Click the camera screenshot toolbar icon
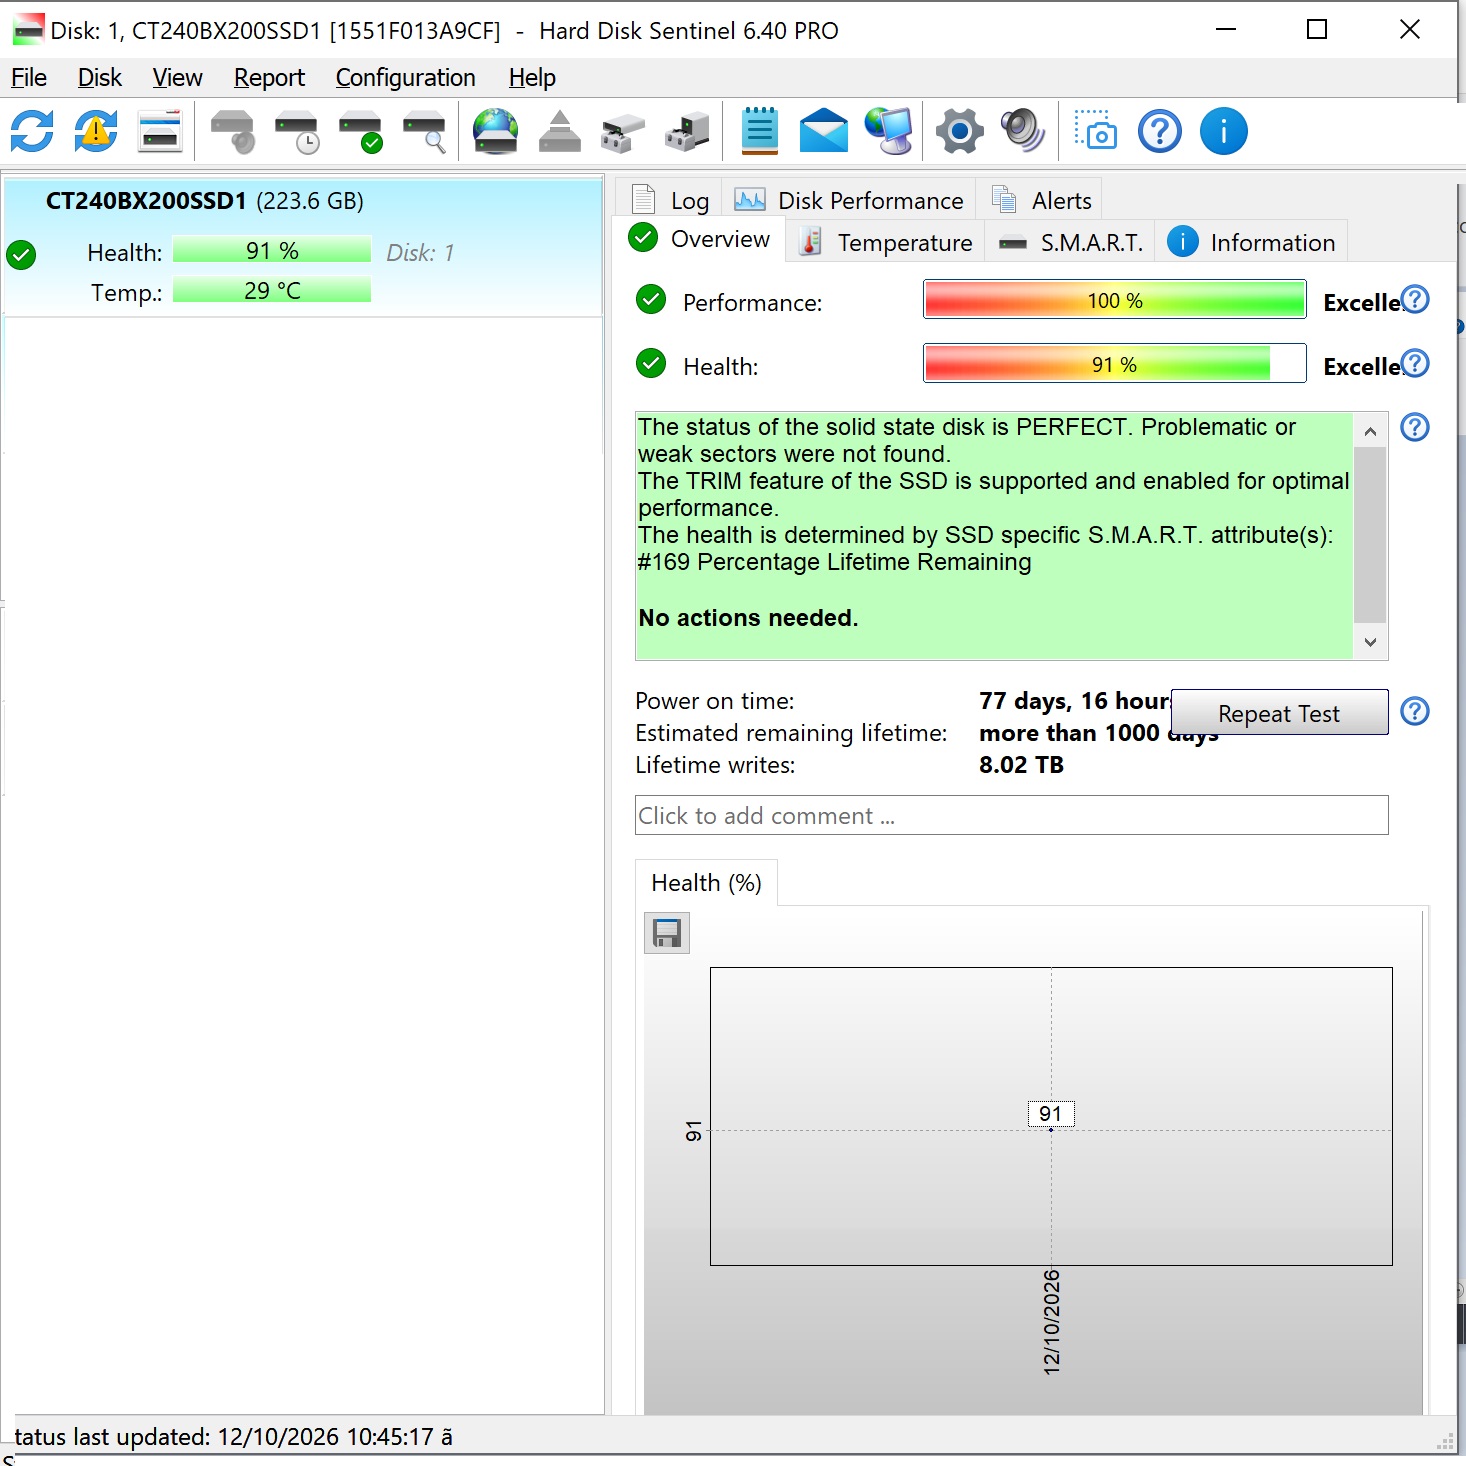1466x1466 pixels. pos(1096,131)
